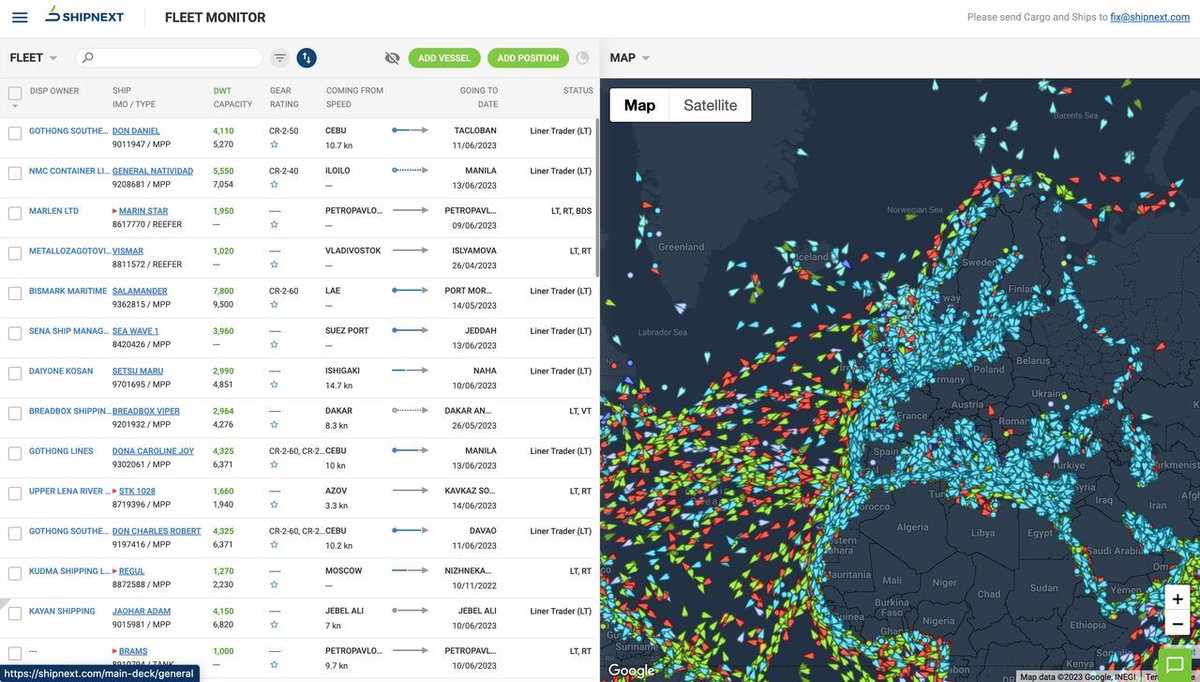Open the KAYAN SHIPPING owner link
The height and width of the screenshot is (682, 1200).
click(62, 611)
